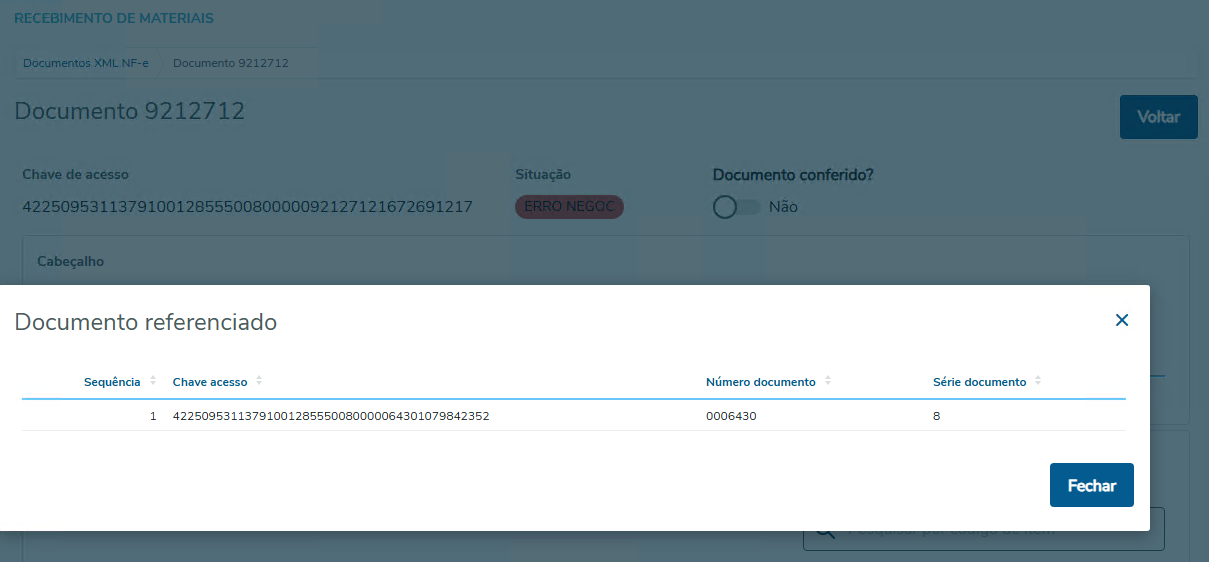
Task: Click the Número documento column header
Action: pyautogui.click(x=761, y=382)
